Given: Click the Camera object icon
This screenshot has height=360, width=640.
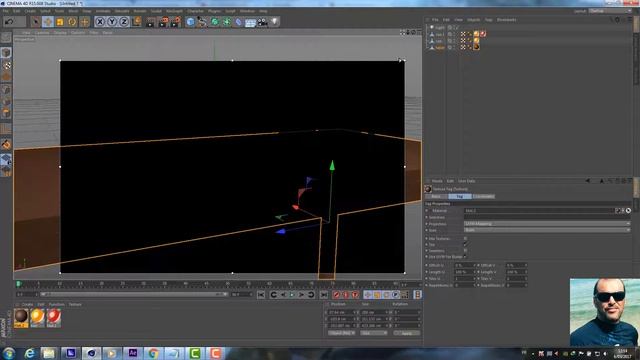Looking at the screenshot, I should (262, 22).
